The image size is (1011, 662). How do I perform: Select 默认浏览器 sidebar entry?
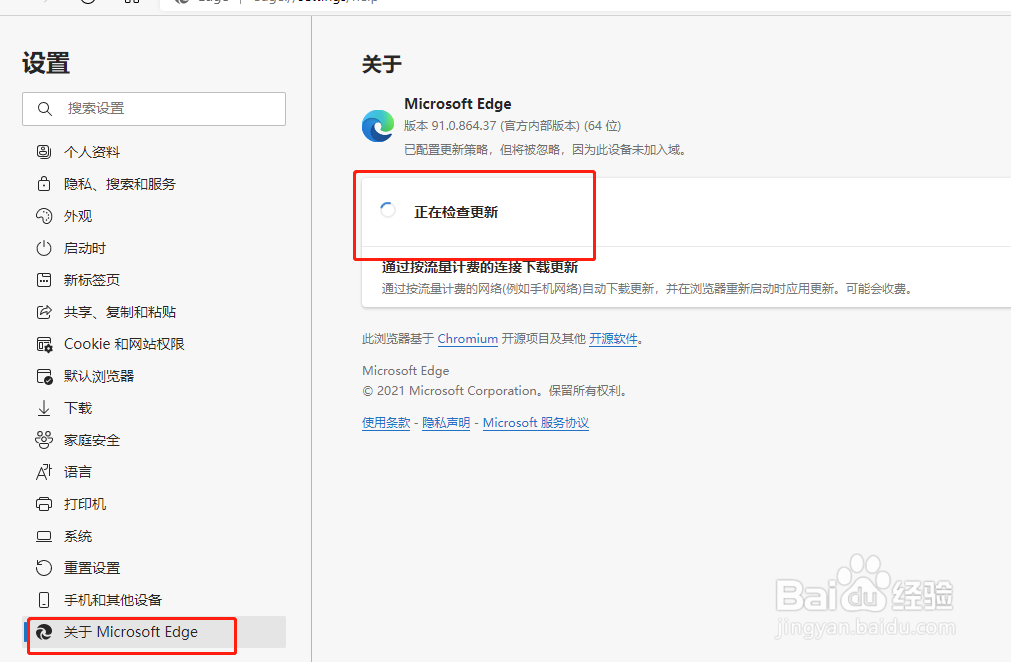pyautogui.click(x=154, y=376)
